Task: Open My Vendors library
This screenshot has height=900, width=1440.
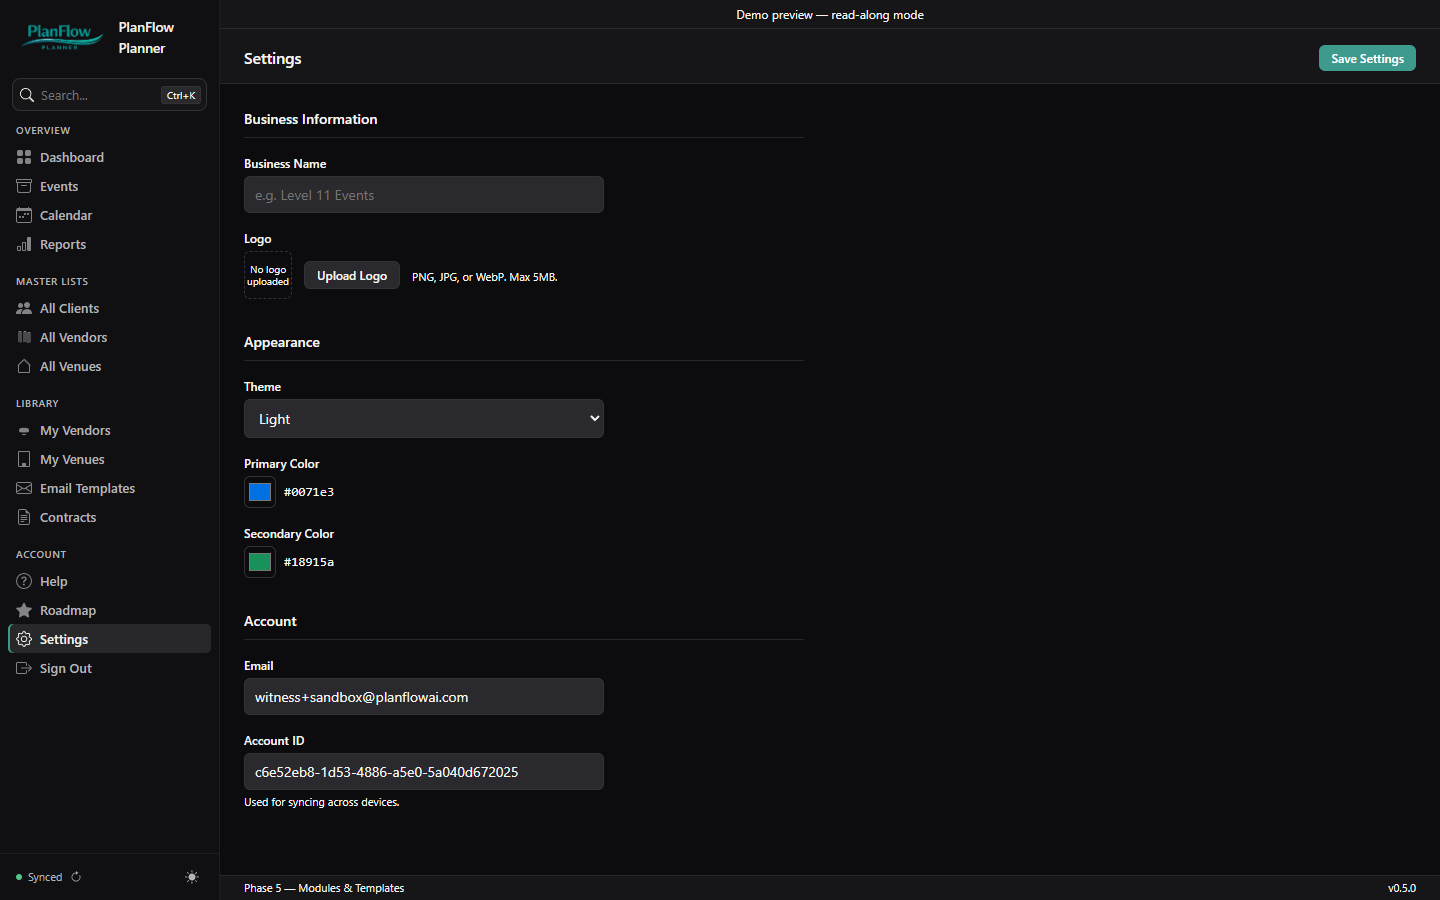Action: pyautogui.click(x=110, y=430)
